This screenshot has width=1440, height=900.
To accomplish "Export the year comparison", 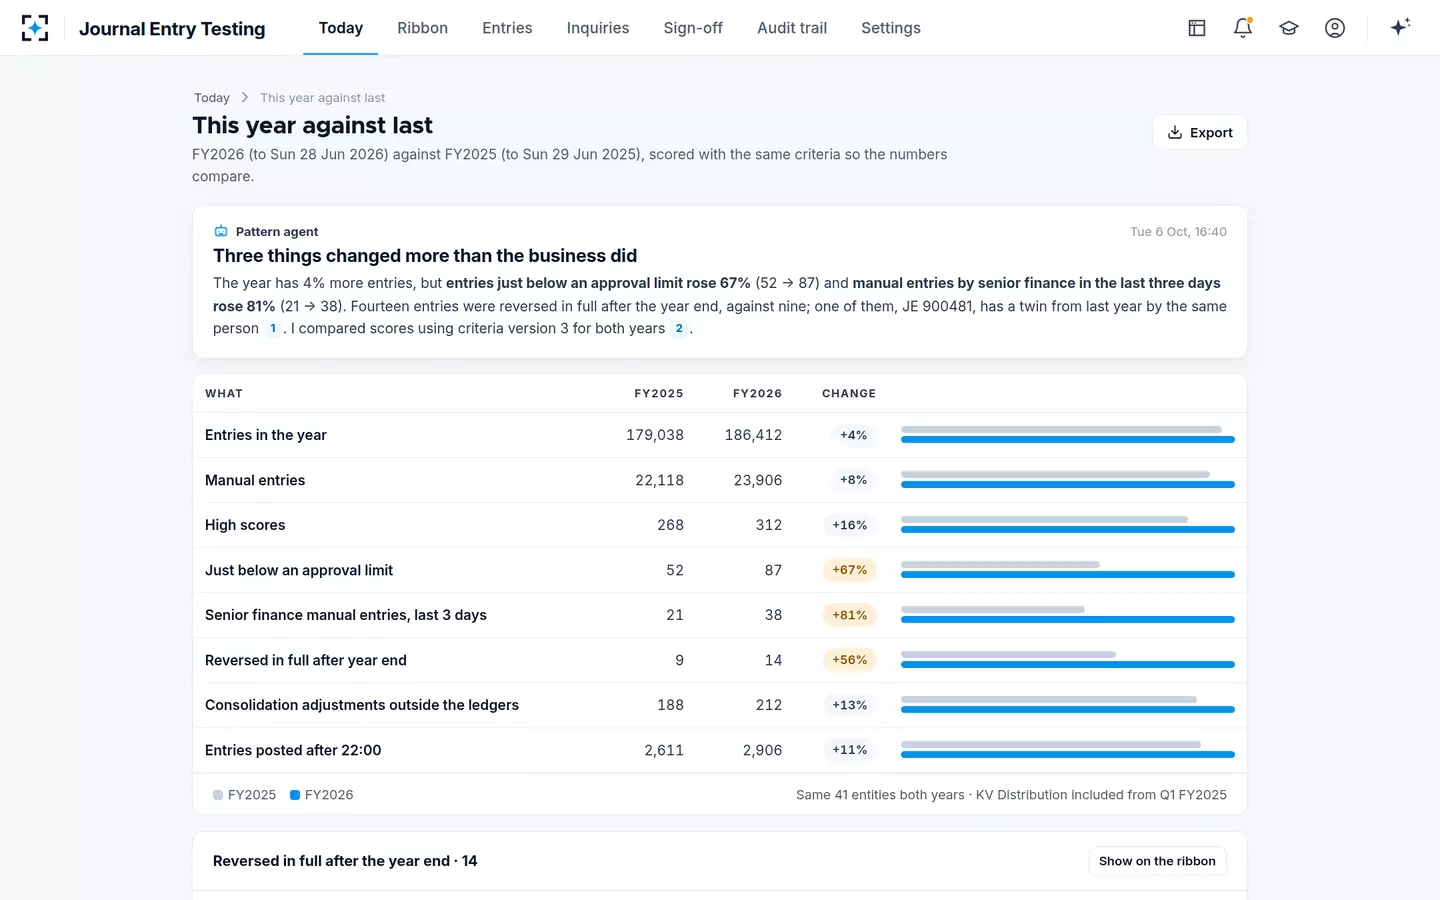I will 1200,133.
